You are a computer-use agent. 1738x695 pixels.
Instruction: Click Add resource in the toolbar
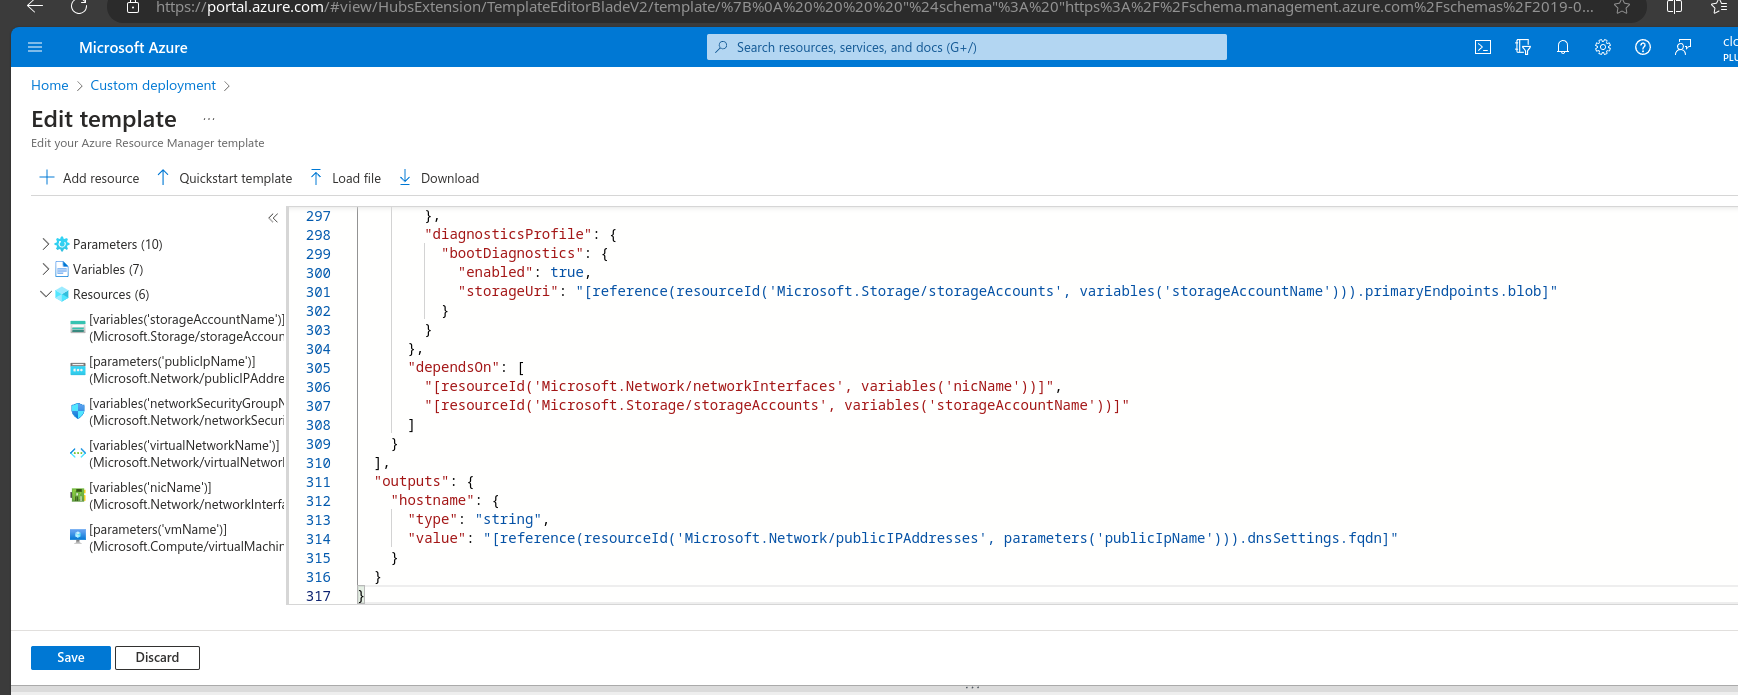point(90,178)
